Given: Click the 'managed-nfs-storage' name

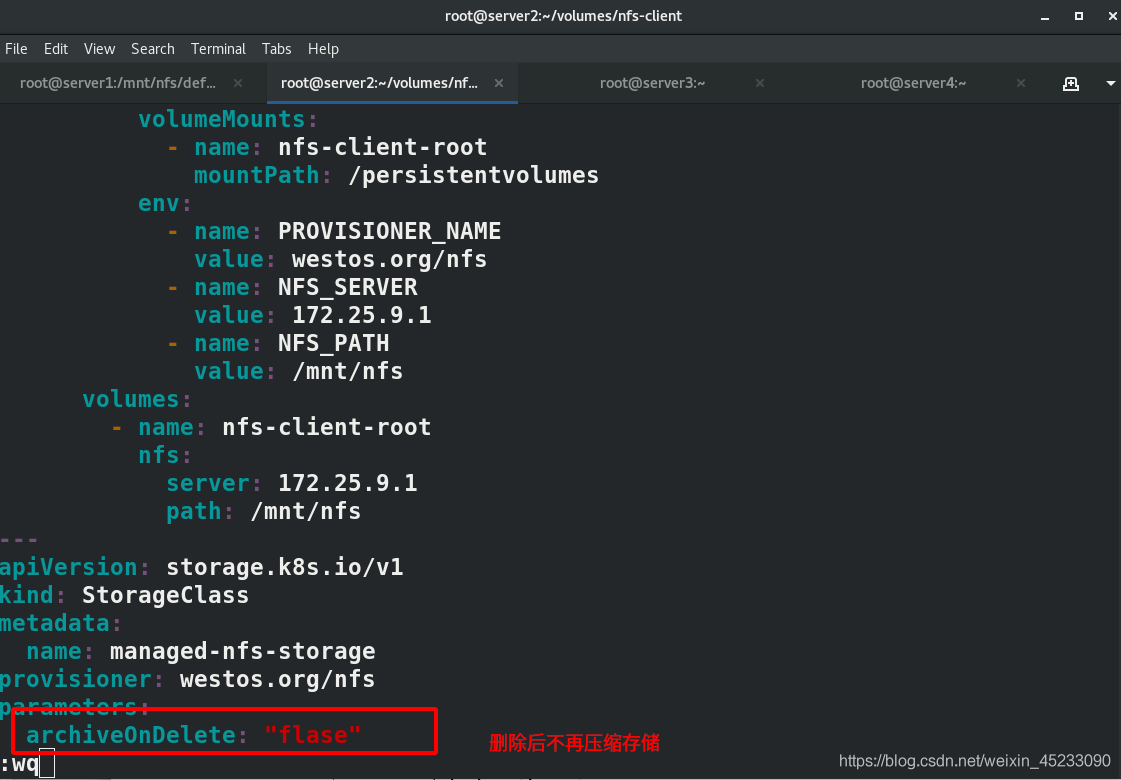Looking at the screenshot, I should 242,651.
